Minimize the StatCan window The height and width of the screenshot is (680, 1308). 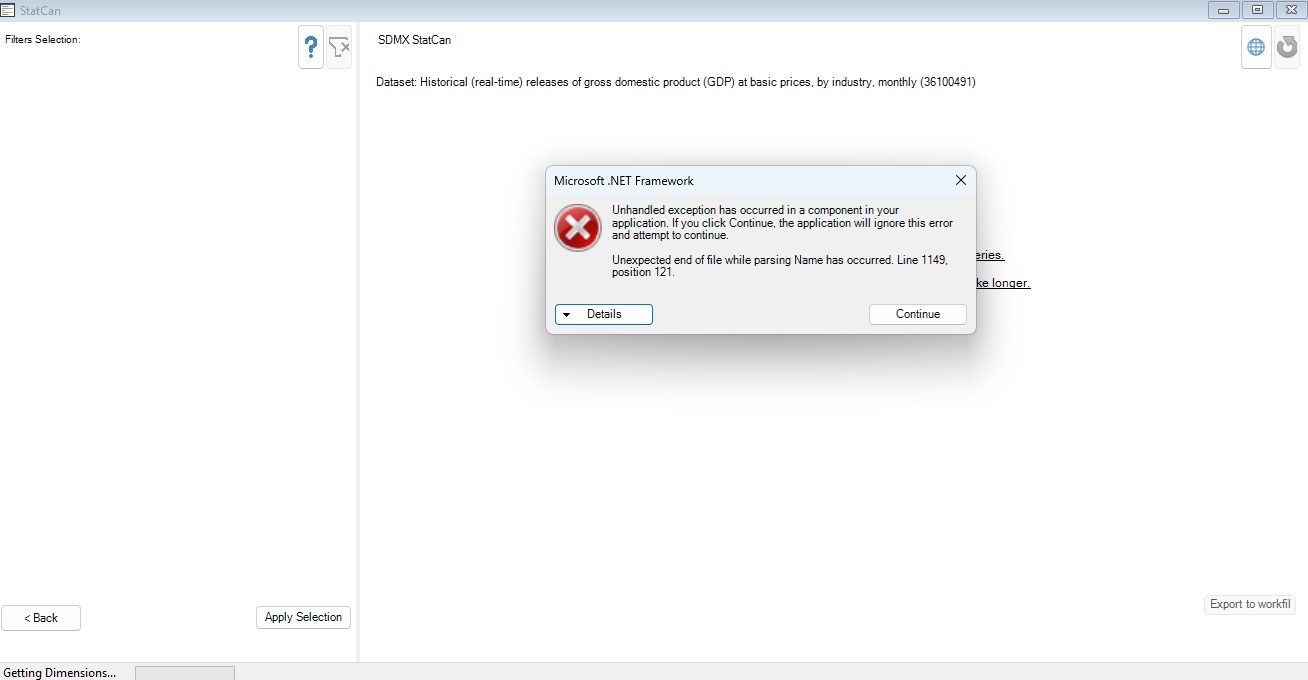(1224, 10)
